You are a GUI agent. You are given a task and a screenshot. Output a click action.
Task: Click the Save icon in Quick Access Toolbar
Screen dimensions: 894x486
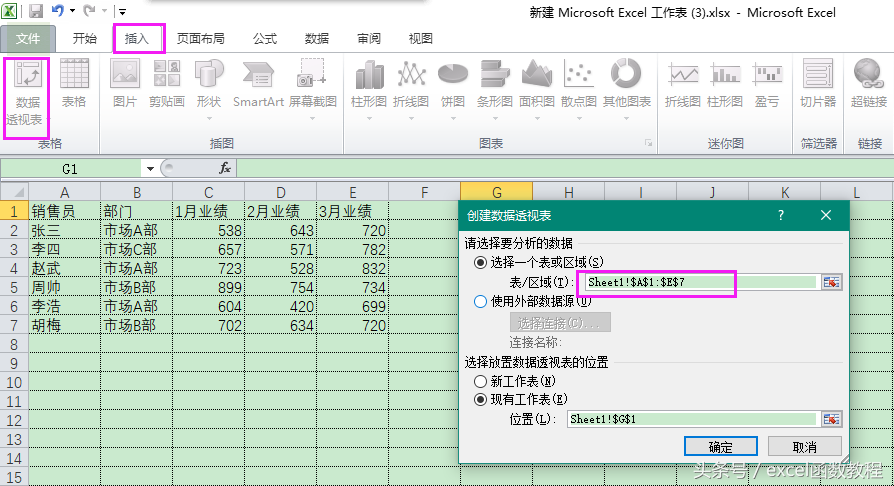[x=36, y=11]
